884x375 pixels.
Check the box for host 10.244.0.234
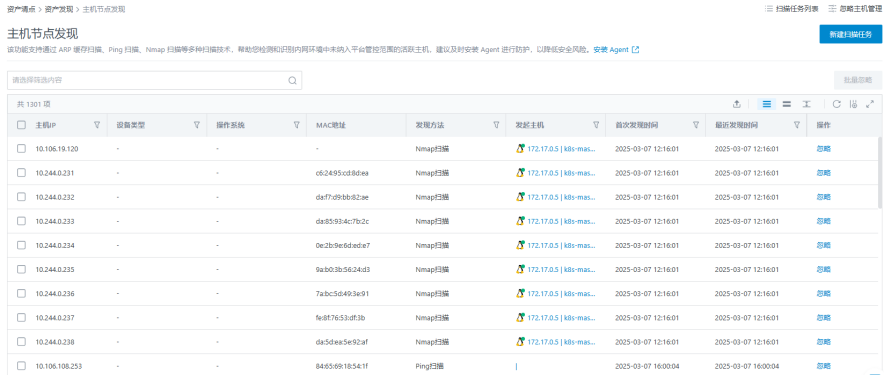click(x=21, y=245)
